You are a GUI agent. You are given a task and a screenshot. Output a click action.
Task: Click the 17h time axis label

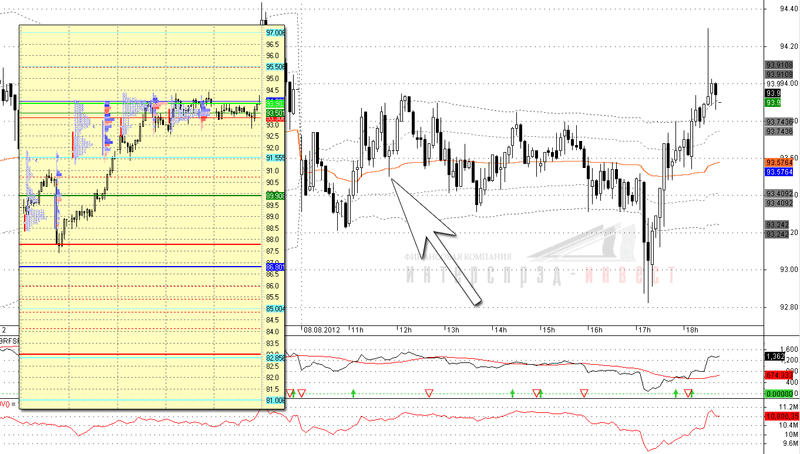point(644,330)
